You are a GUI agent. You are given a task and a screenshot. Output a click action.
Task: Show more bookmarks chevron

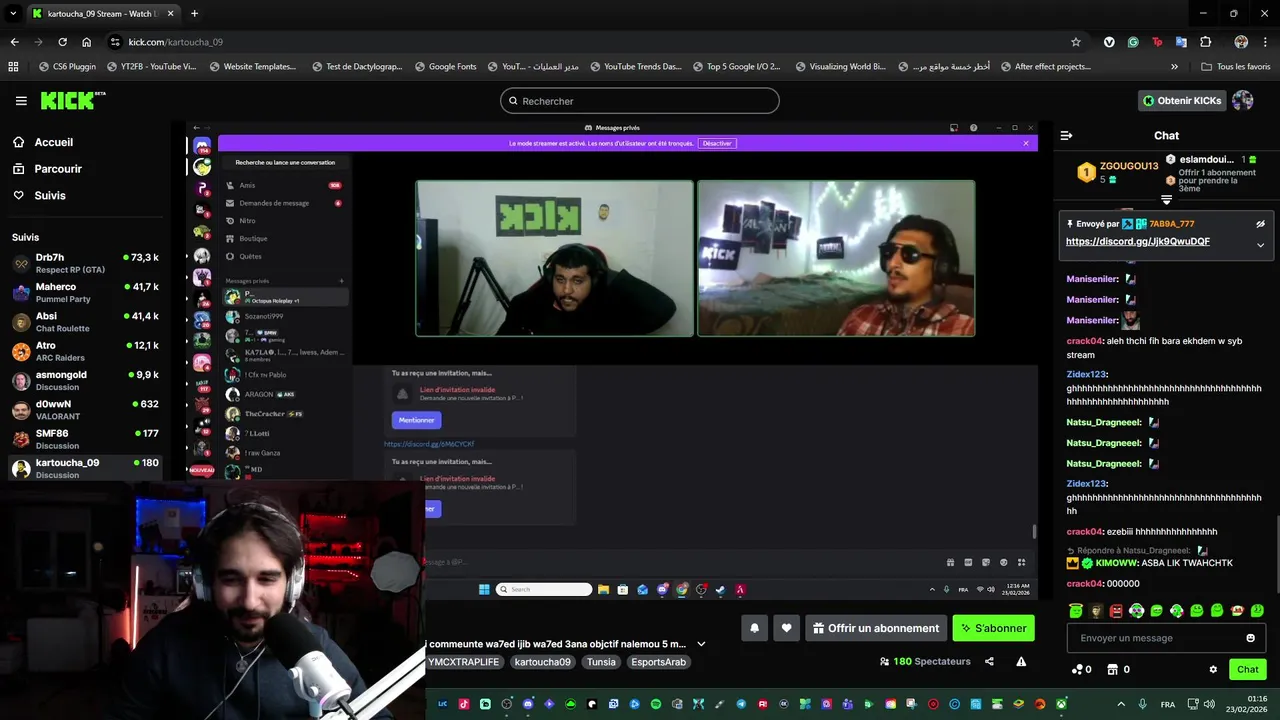pos(1174,67)
